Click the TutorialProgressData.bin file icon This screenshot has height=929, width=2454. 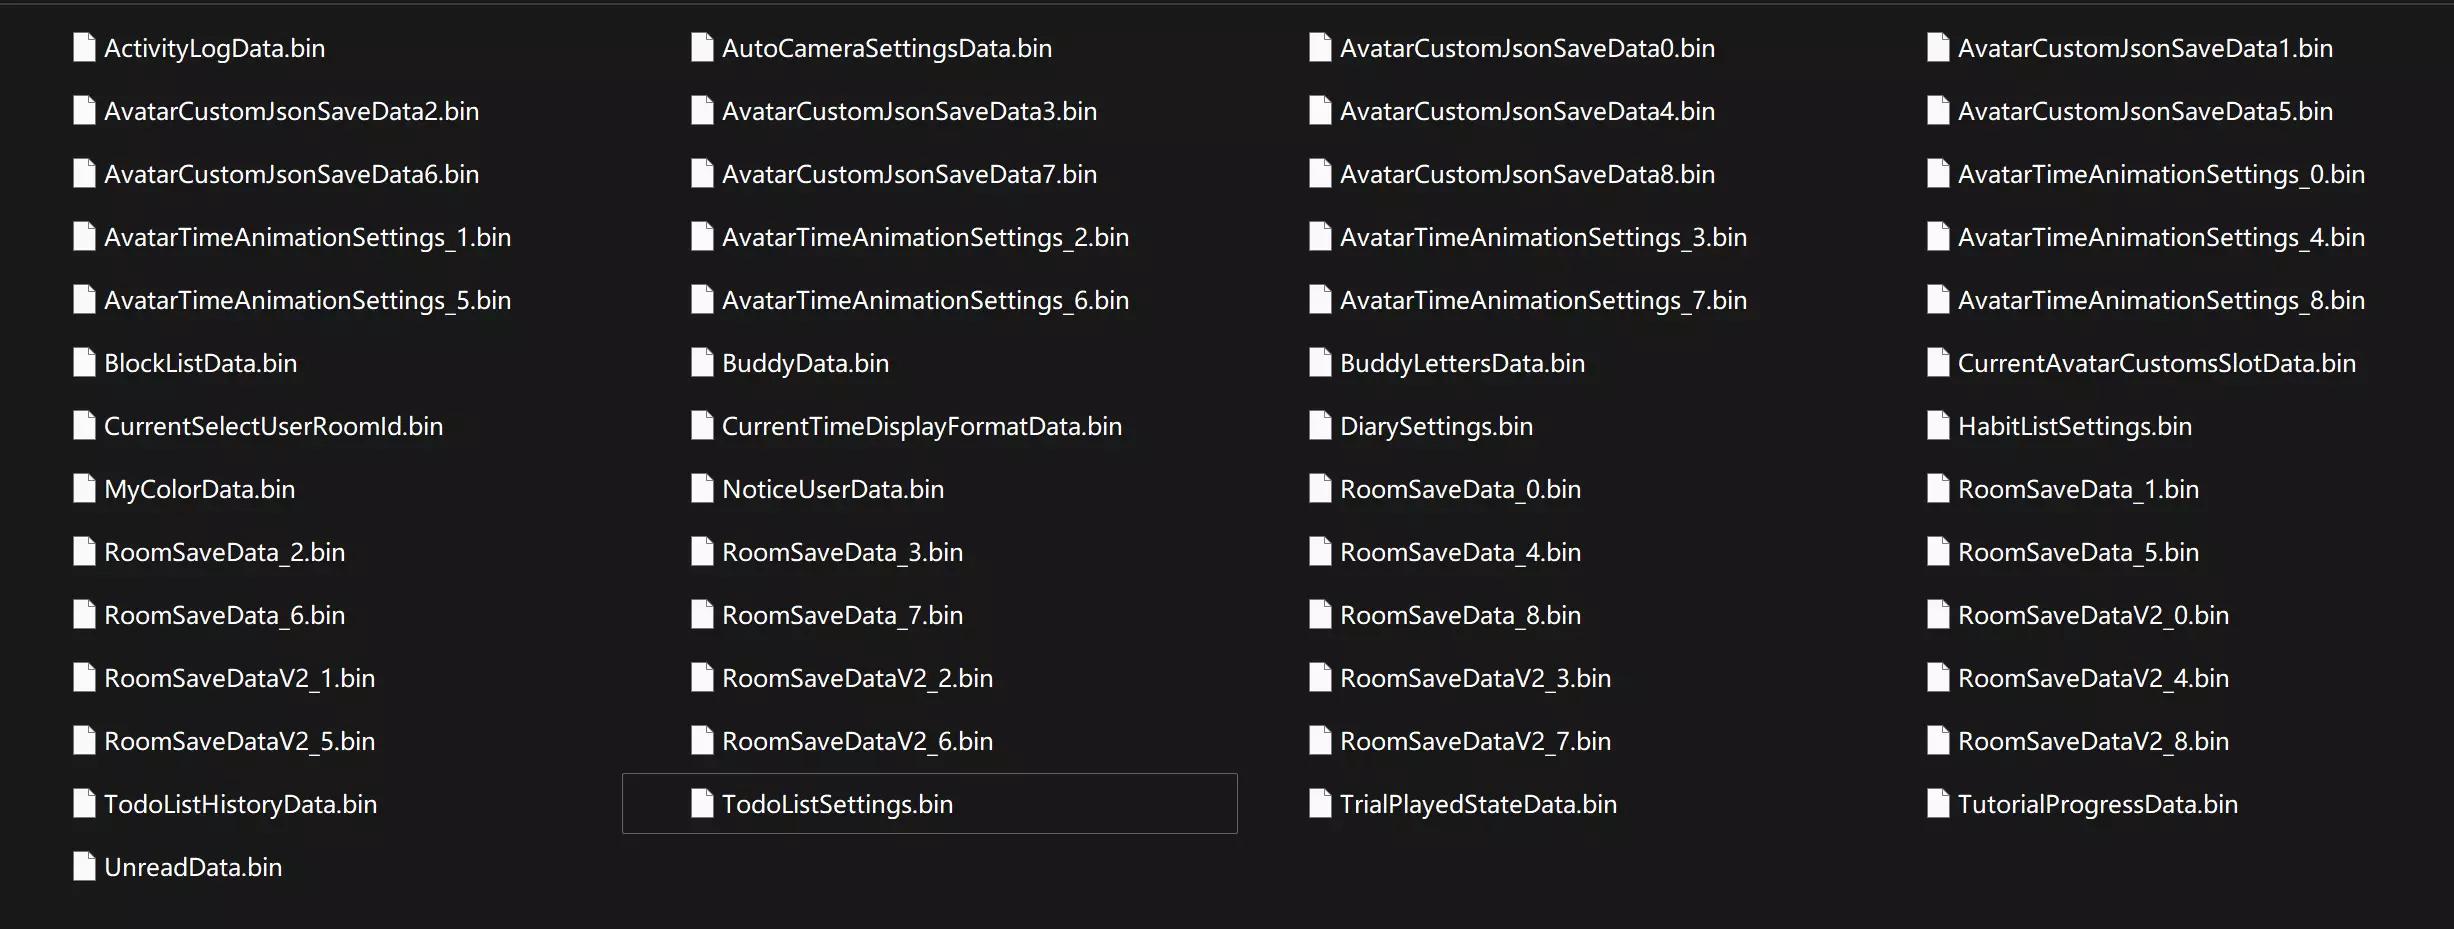pyautogui.click(x=1938, y=804)
